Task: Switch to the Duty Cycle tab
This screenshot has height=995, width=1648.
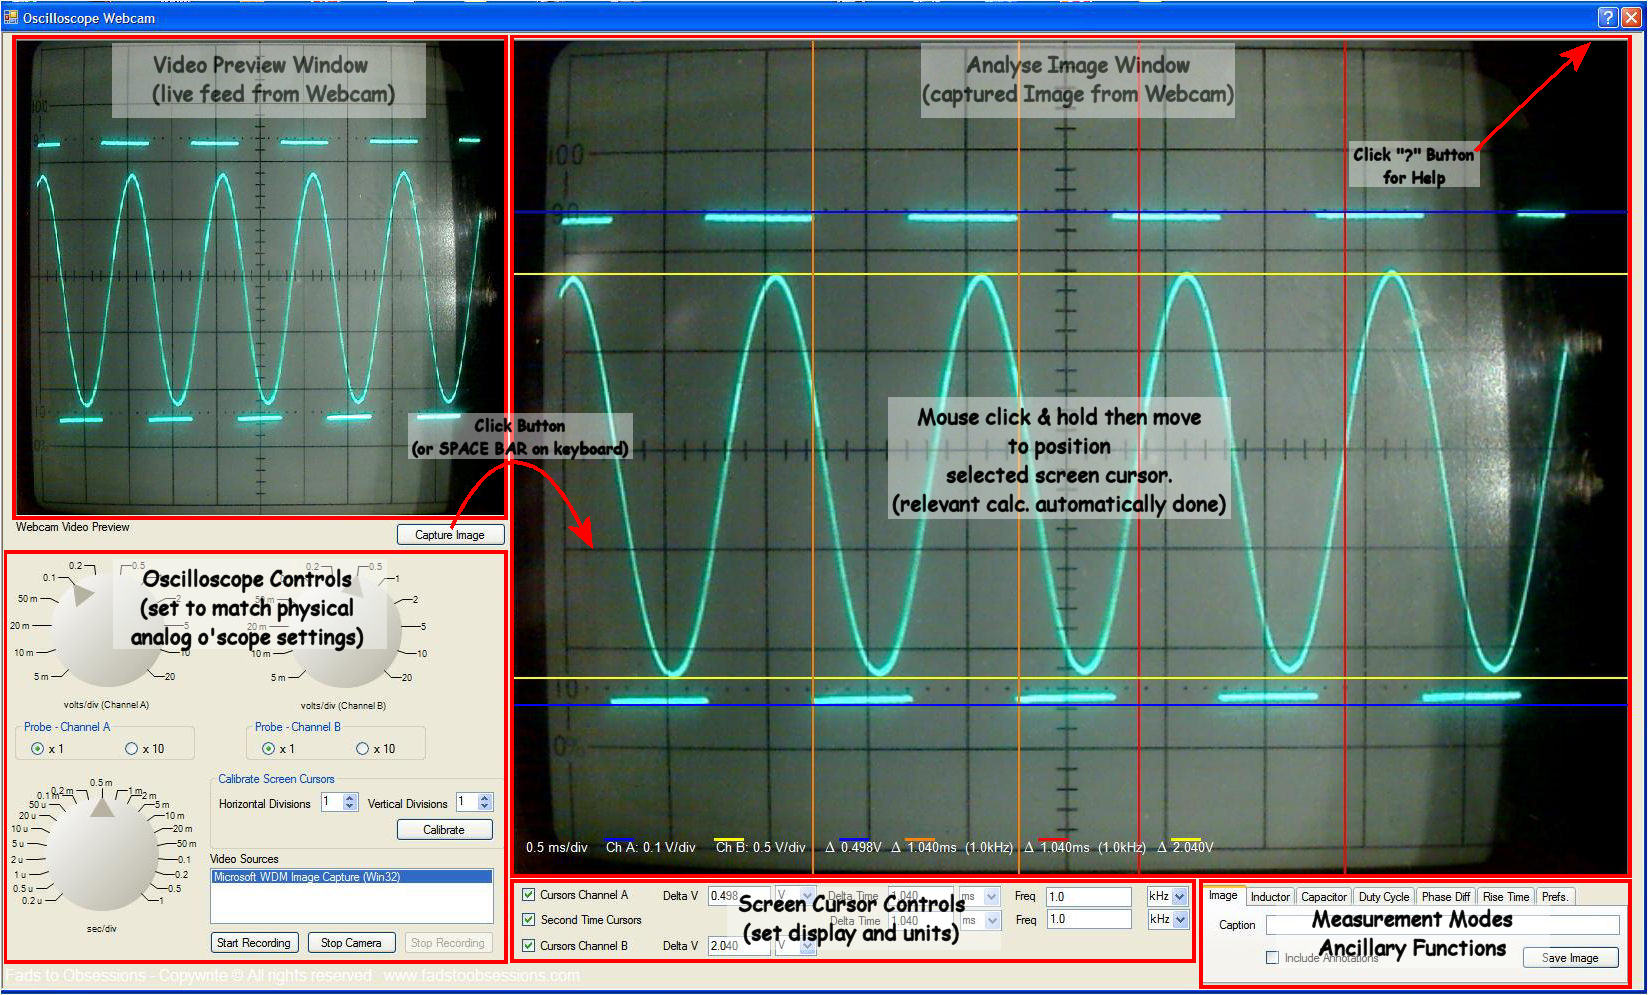Action: click(1384, 897)
